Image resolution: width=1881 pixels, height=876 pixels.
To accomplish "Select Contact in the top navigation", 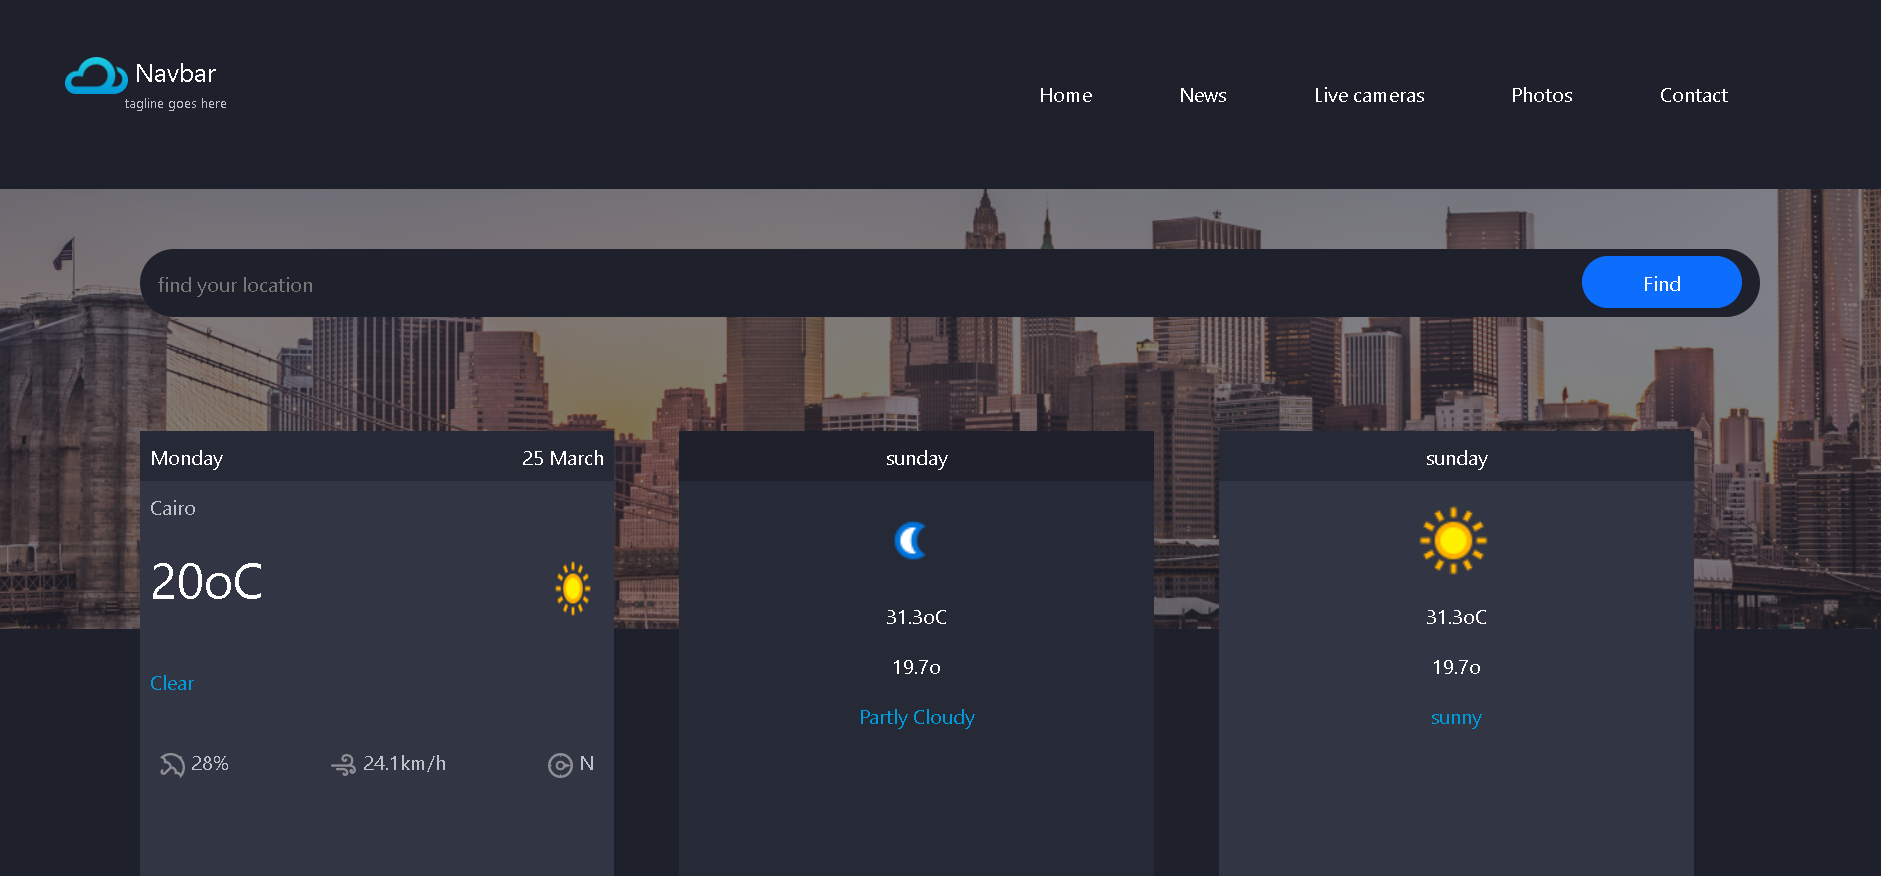I will click(1693, 95).
